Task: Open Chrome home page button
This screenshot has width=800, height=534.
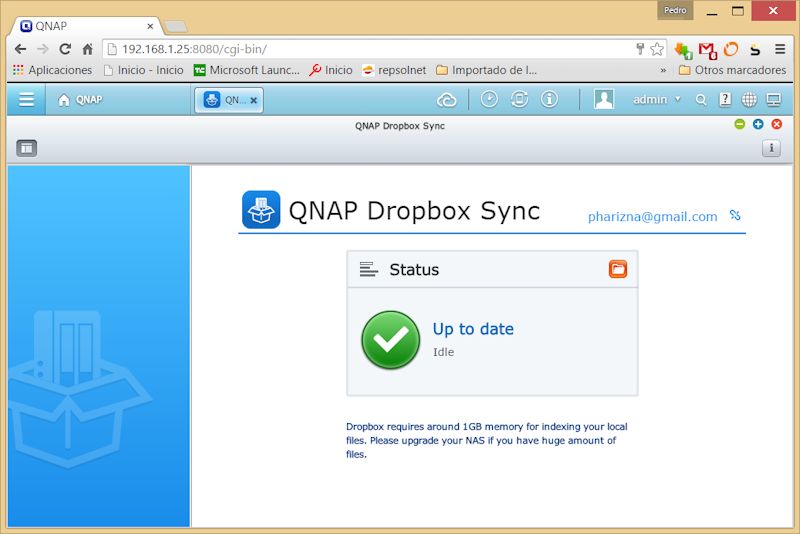Action: [88, 49]
